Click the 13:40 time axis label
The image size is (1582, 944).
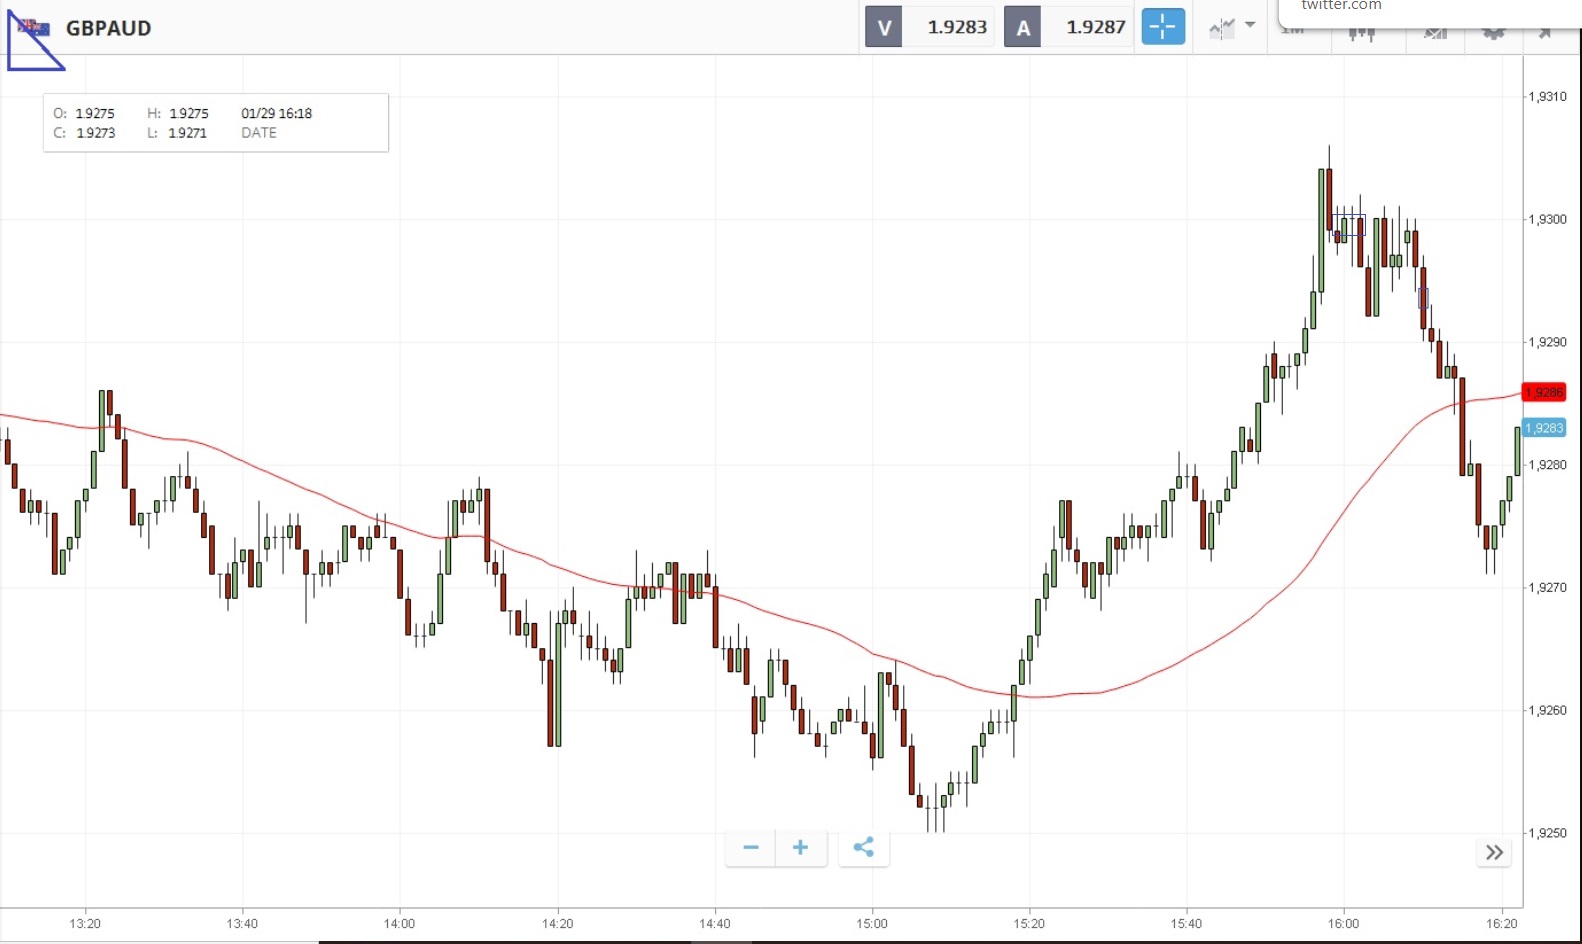[x=242, y=923]
